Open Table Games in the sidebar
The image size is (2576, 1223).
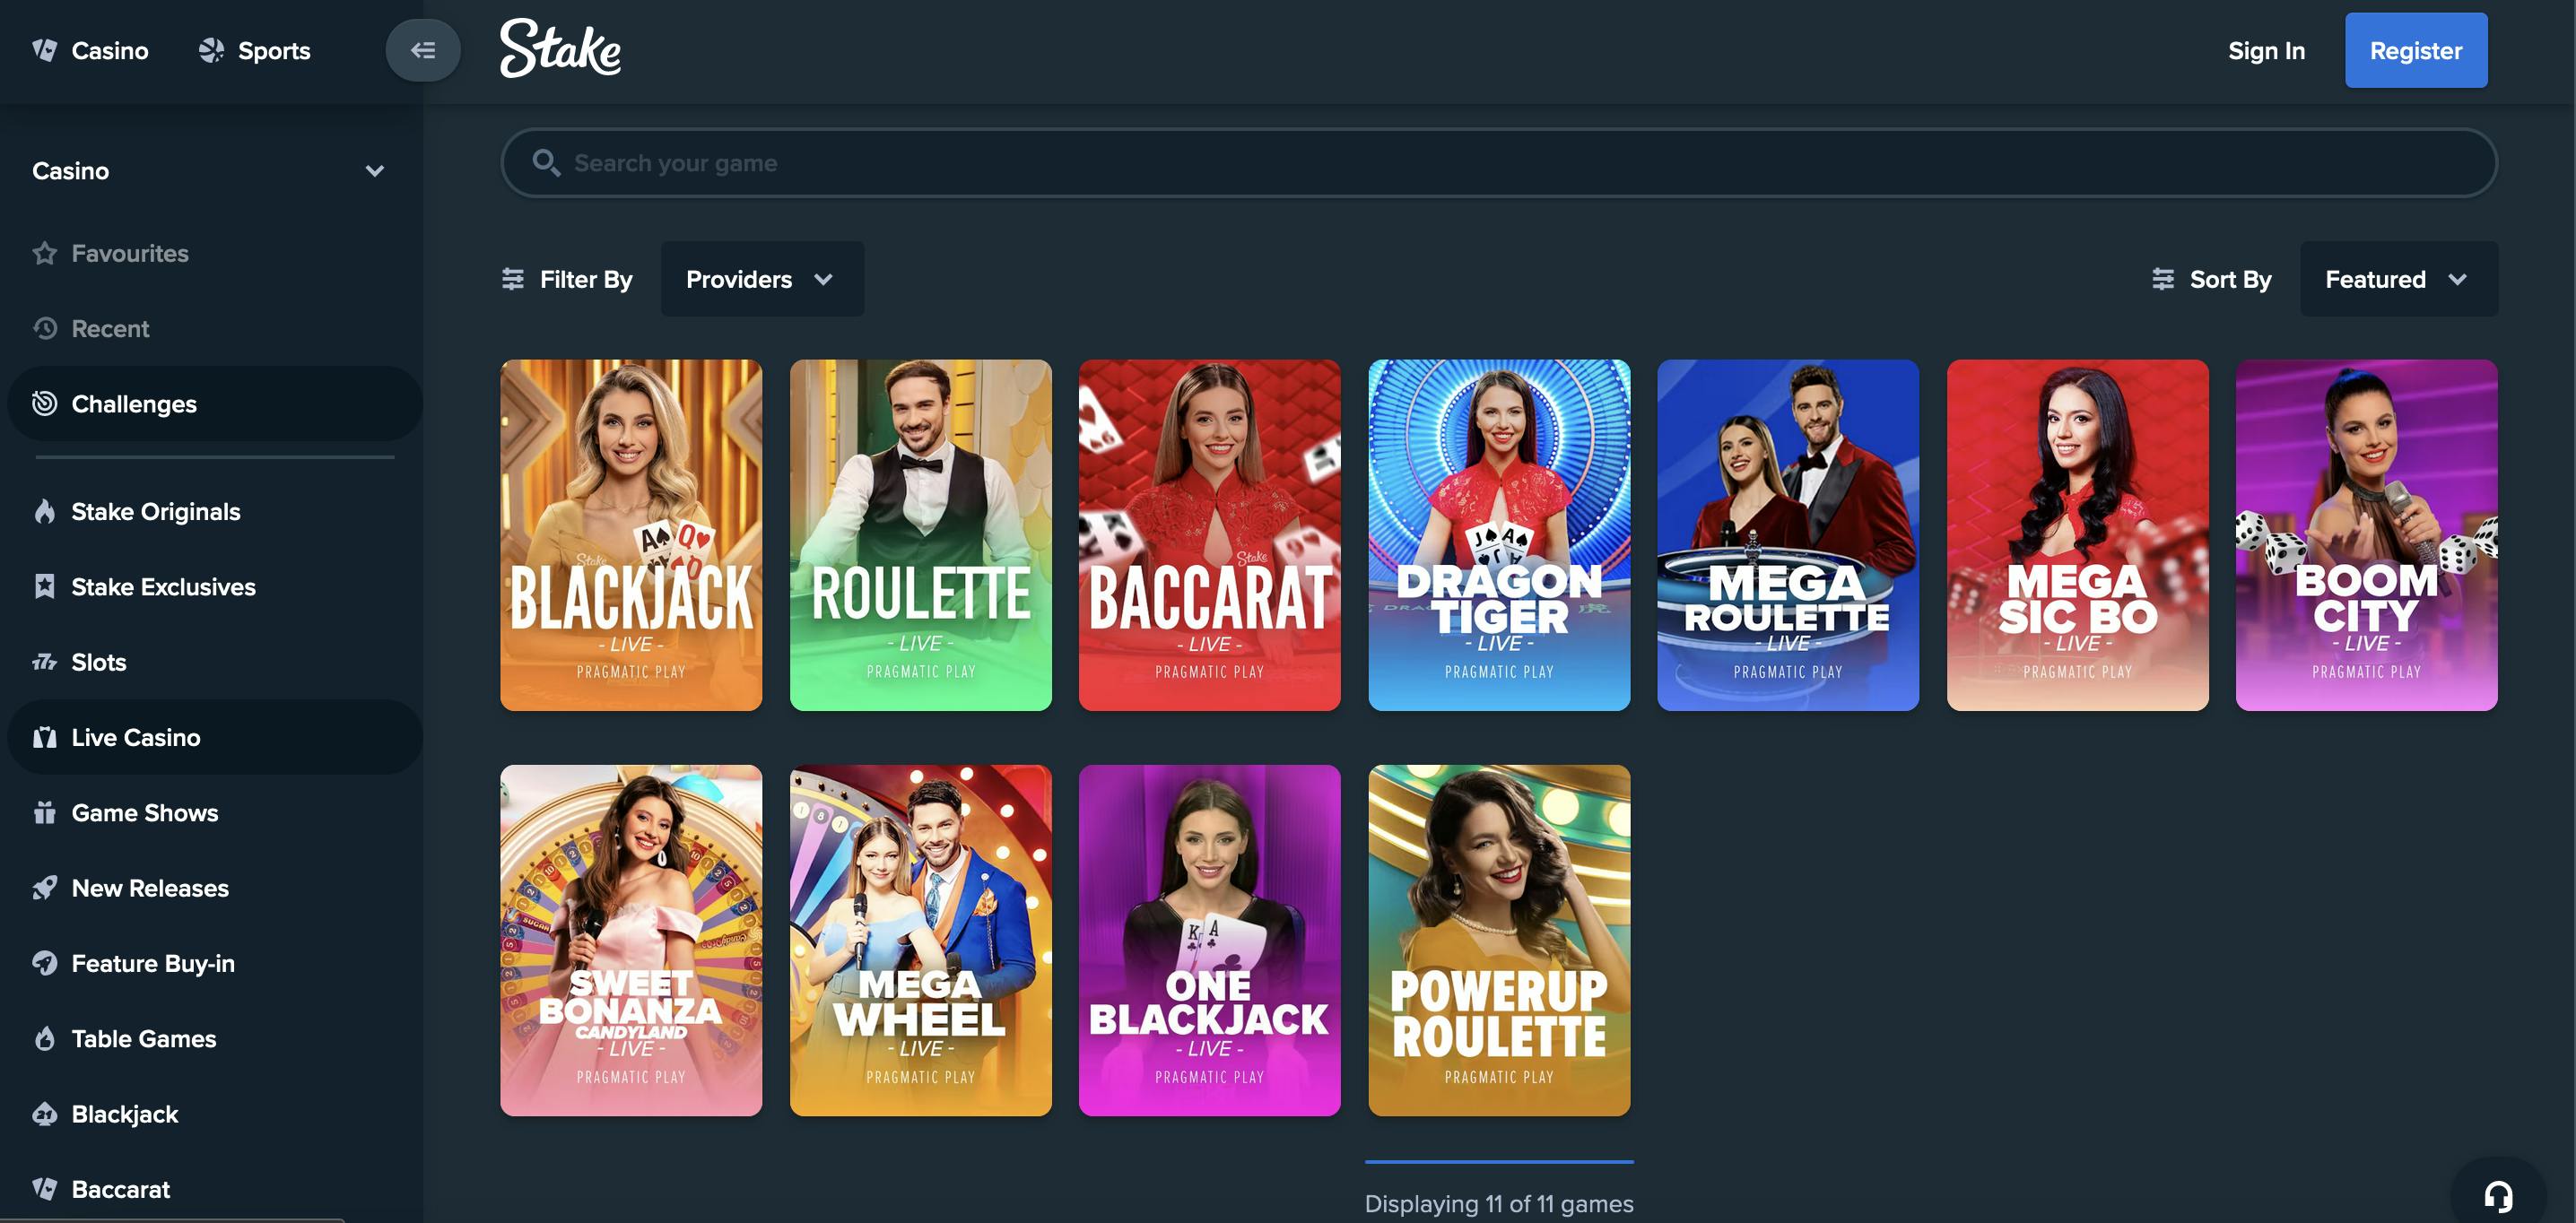(x=143, y=1038)
